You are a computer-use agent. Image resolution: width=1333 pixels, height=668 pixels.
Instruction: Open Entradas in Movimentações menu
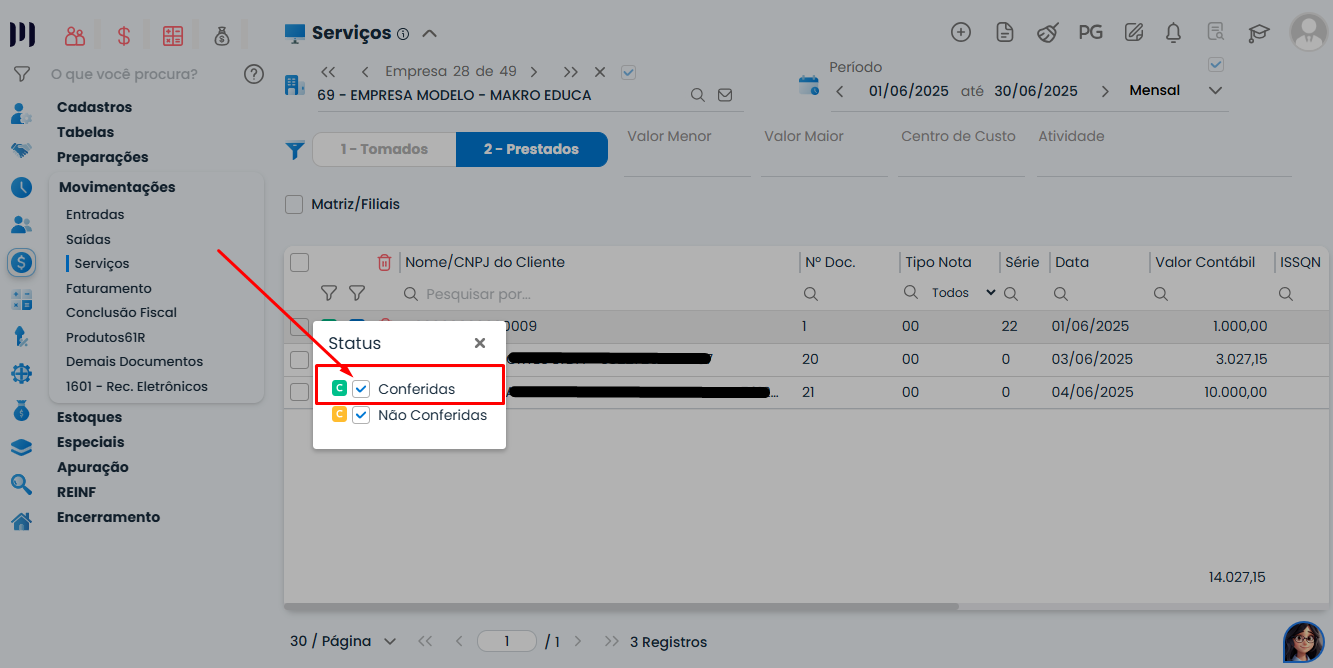pos(95,214)
